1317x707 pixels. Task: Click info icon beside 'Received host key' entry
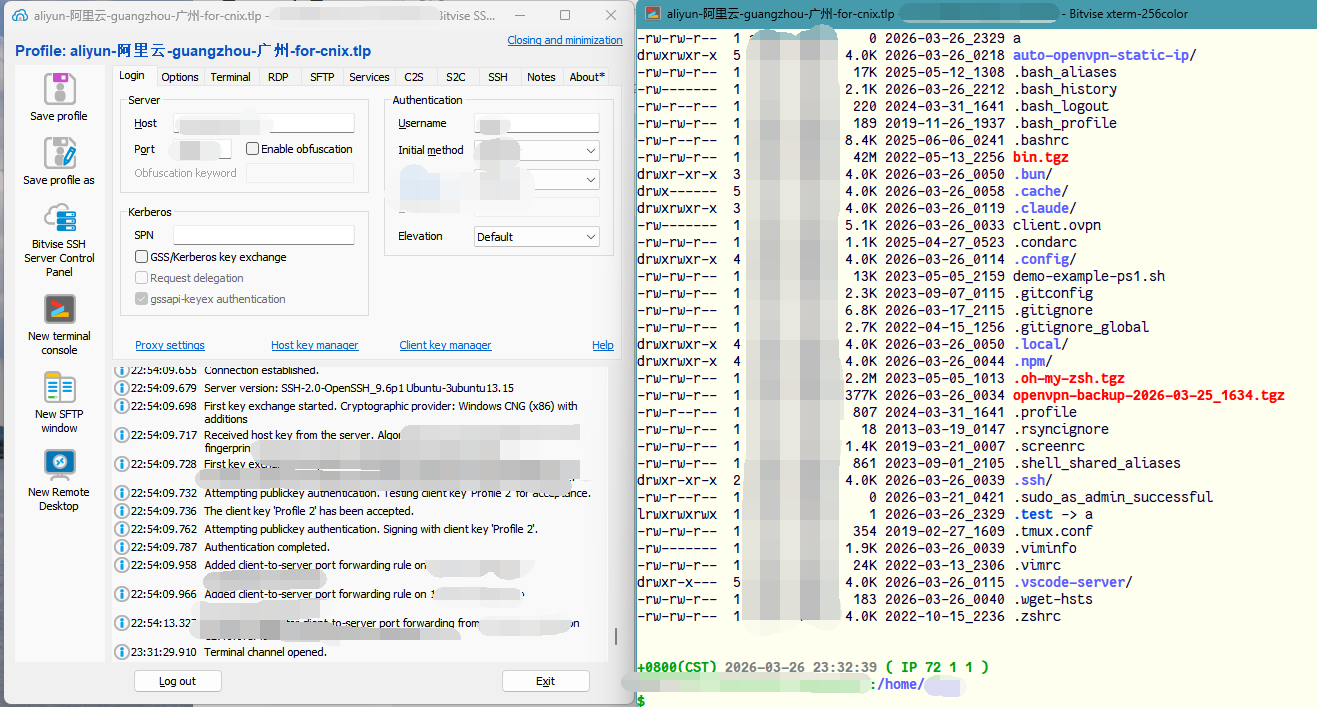[x=122, y=435]
